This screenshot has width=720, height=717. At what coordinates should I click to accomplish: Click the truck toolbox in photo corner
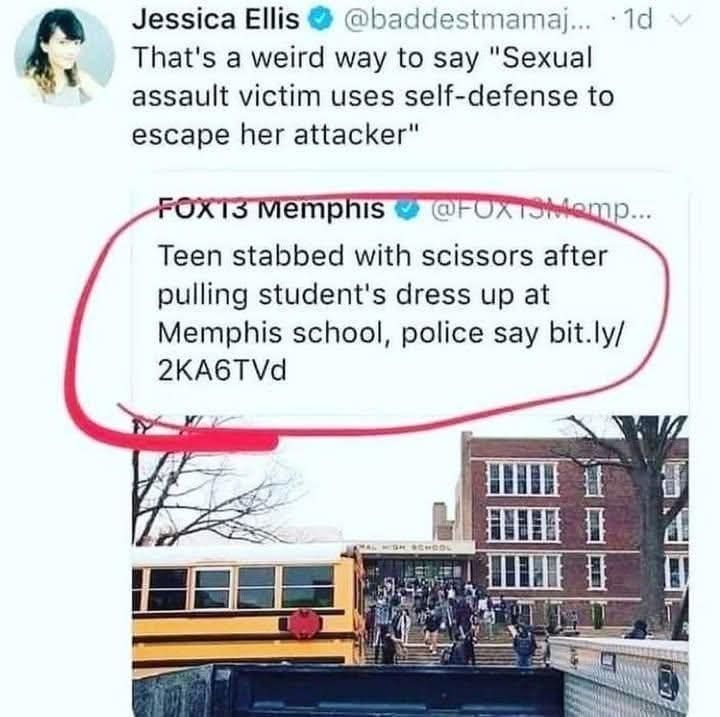coord(620,675)
